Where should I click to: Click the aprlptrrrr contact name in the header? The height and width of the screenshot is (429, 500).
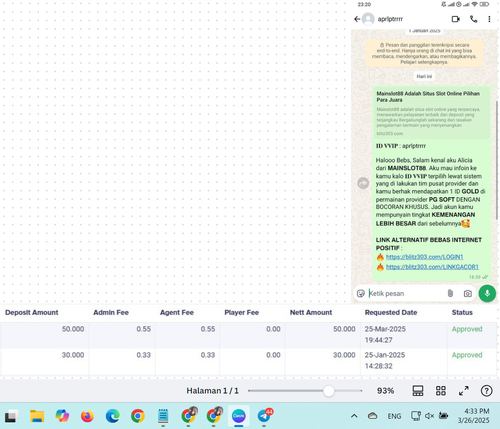point(390,19)
